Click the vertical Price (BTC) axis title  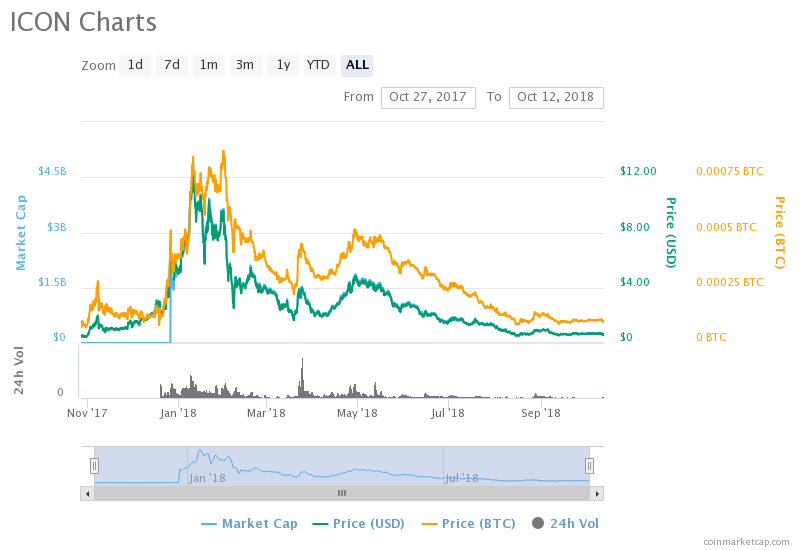tap(779, 233)
